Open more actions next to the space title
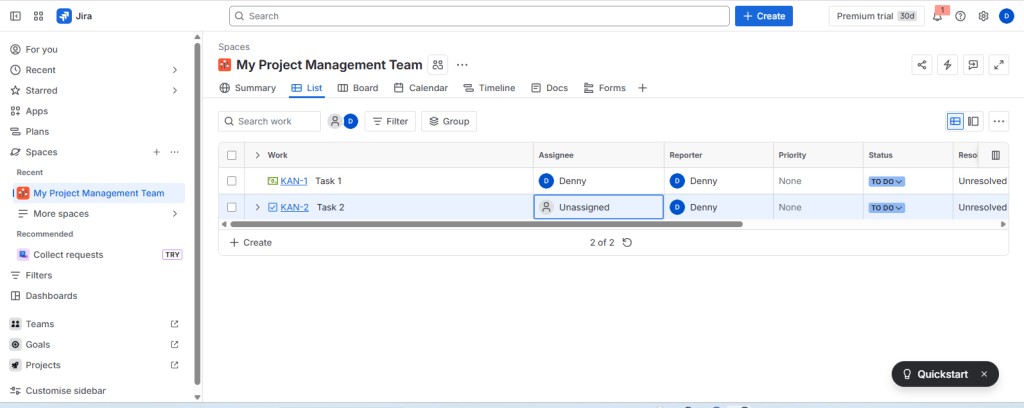The image size is (1024, 408). (462, 65)
